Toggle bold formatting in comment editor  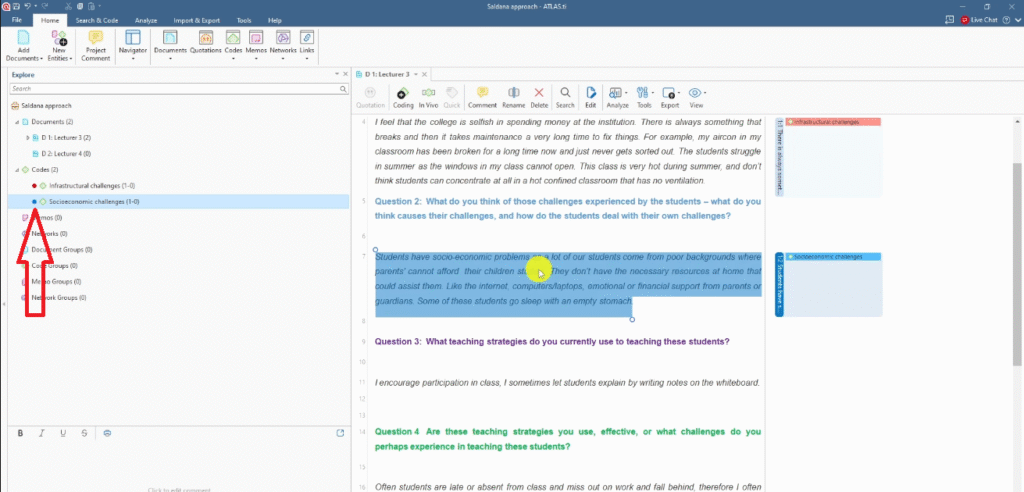(21, 433)
